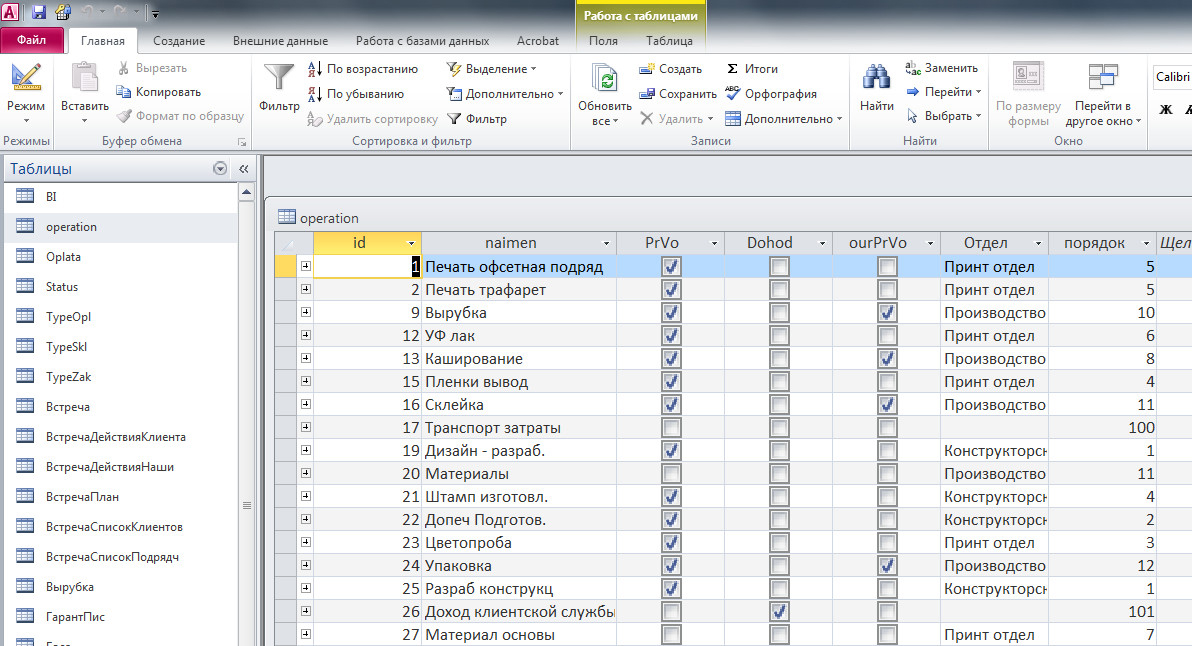Open the Calibri font name box
Screen dimensions: 1192x646
pos(1171,77)
